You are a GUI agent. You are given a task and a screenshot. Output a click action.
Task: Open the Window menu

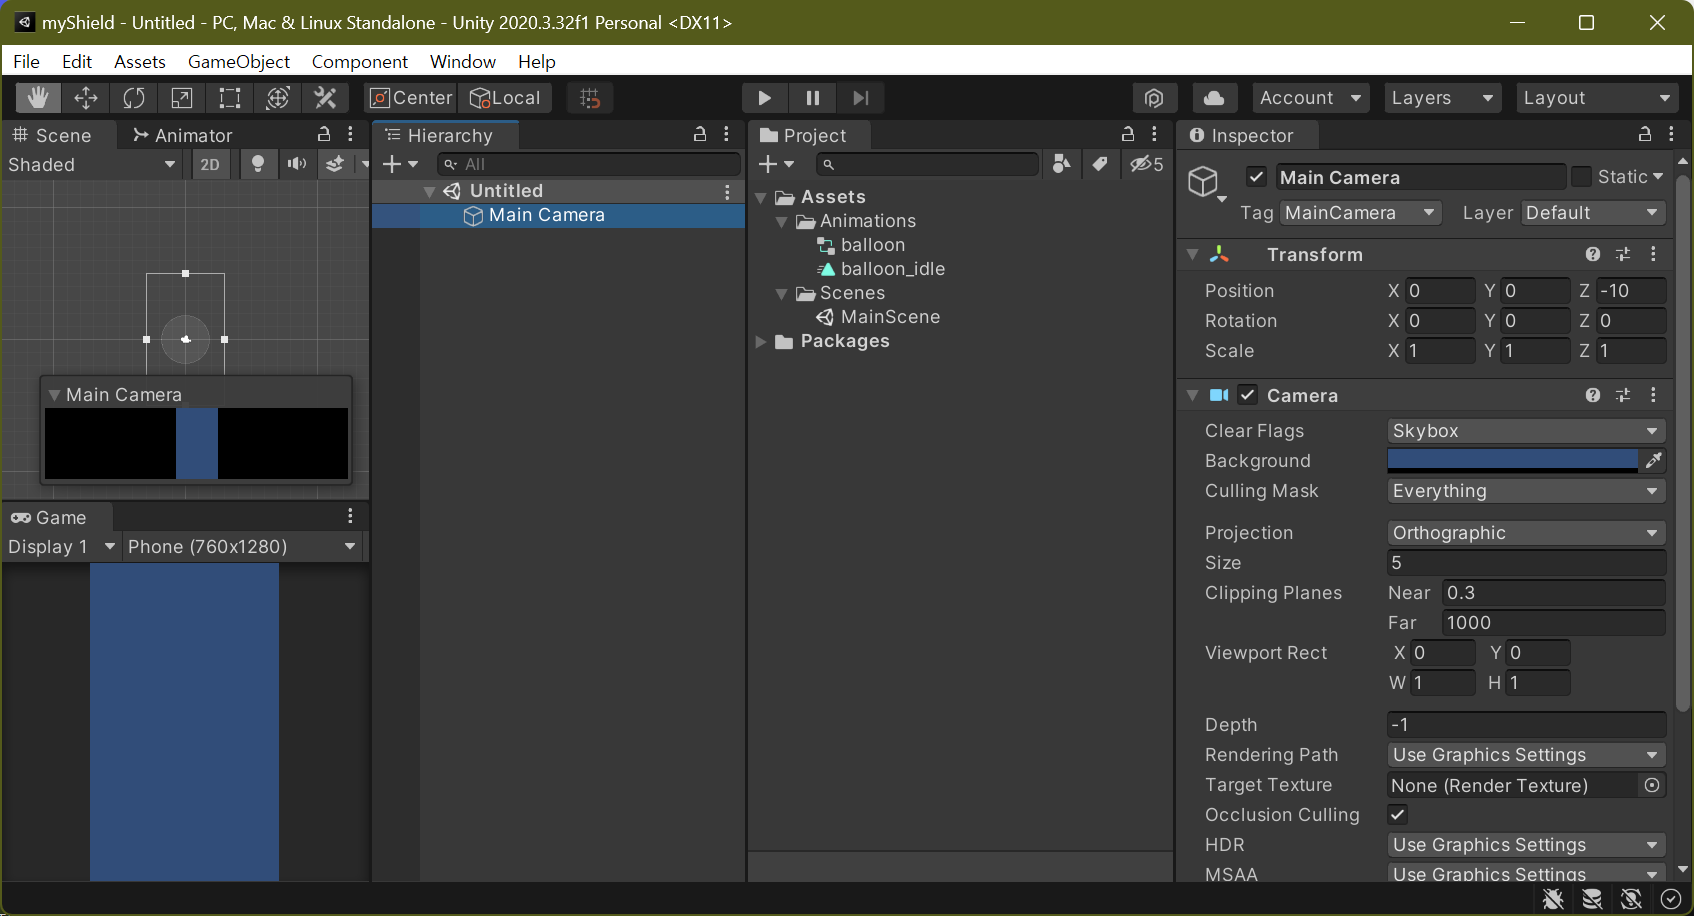[x=463, y=61]
